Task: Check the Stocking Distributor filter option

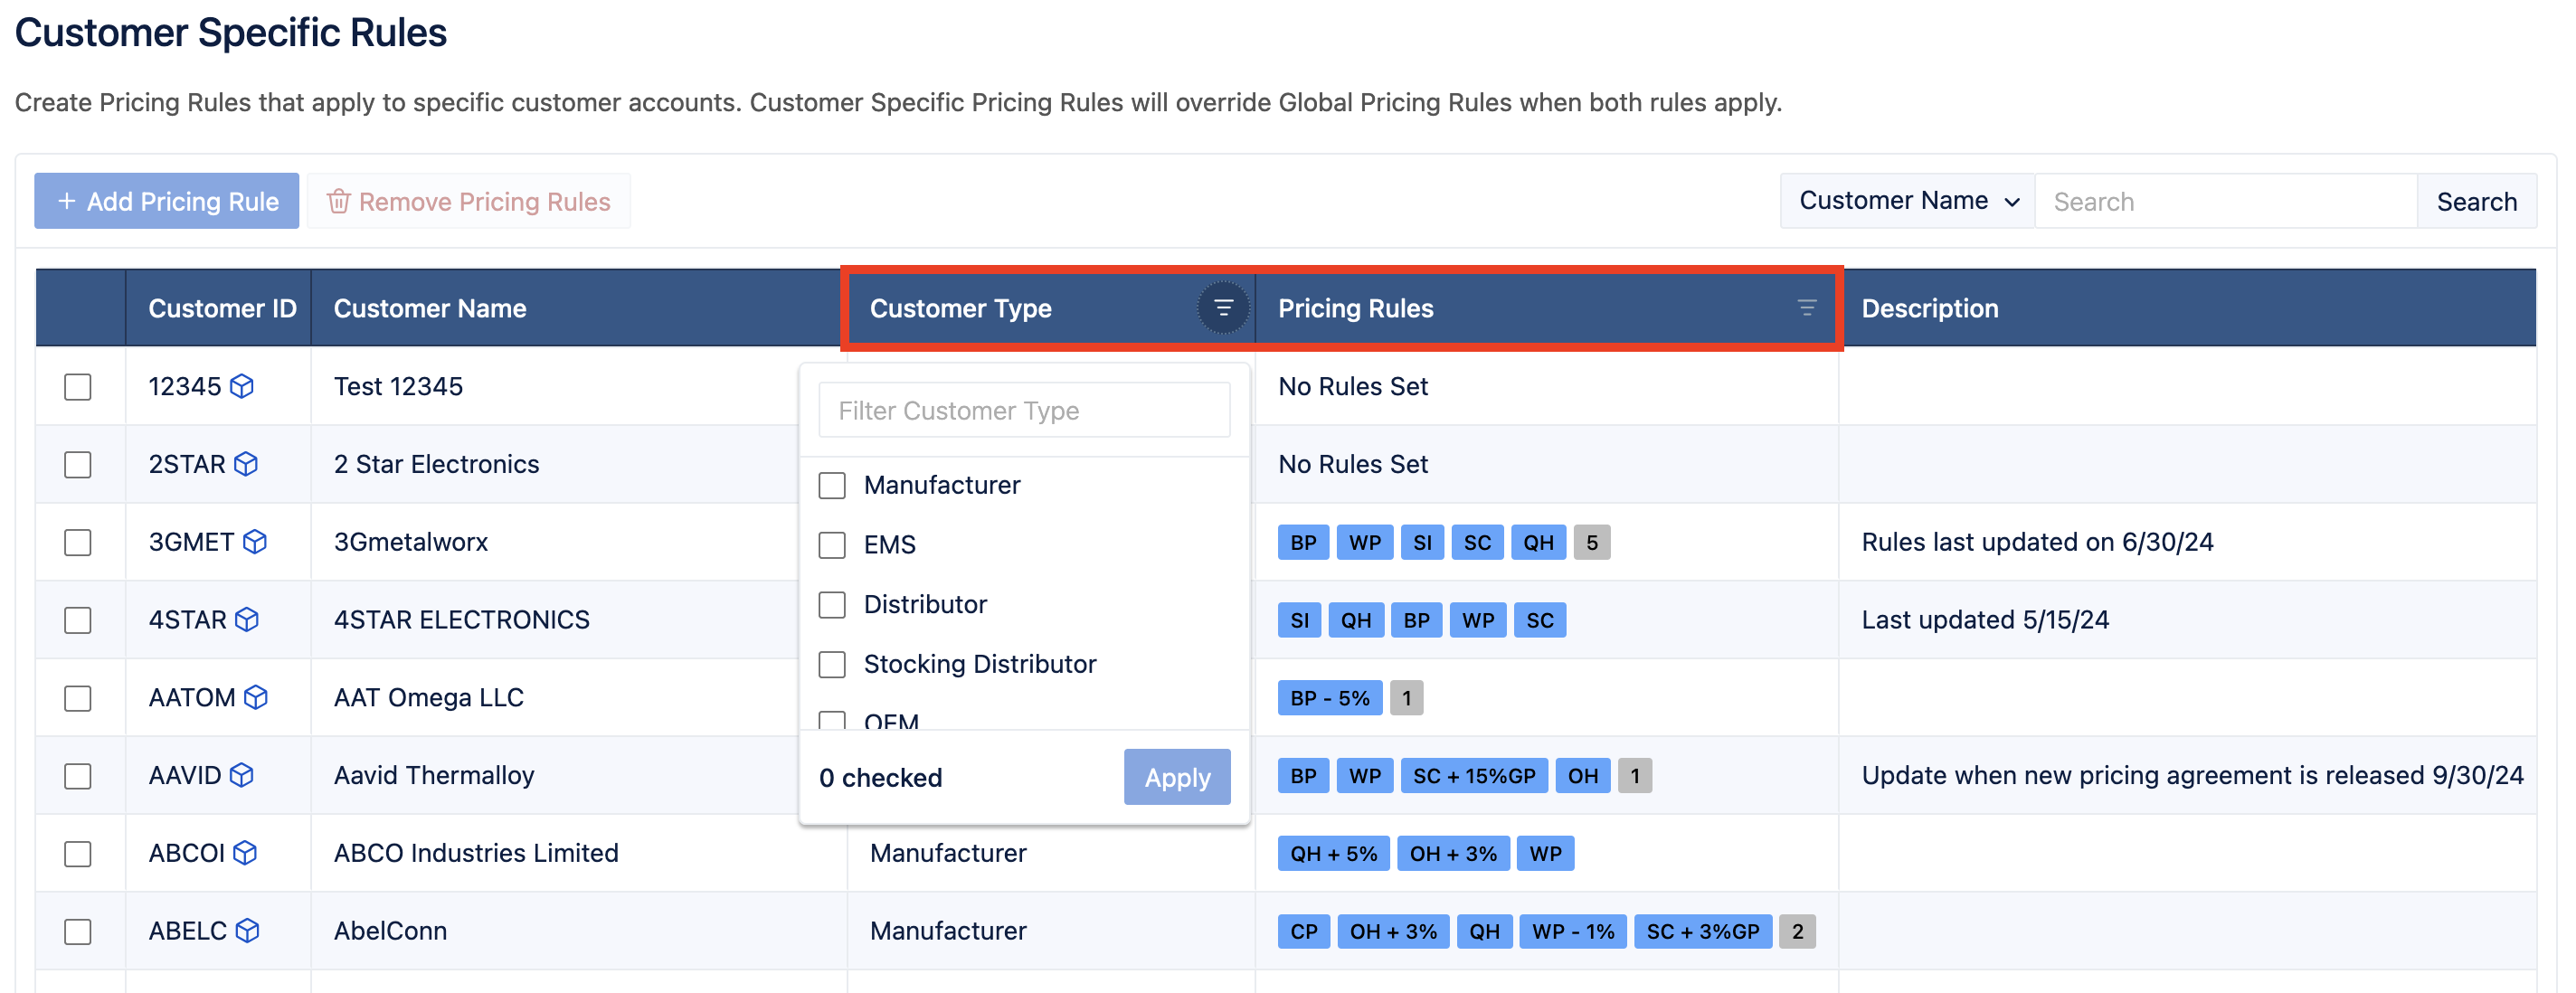Action: (832, 665)
